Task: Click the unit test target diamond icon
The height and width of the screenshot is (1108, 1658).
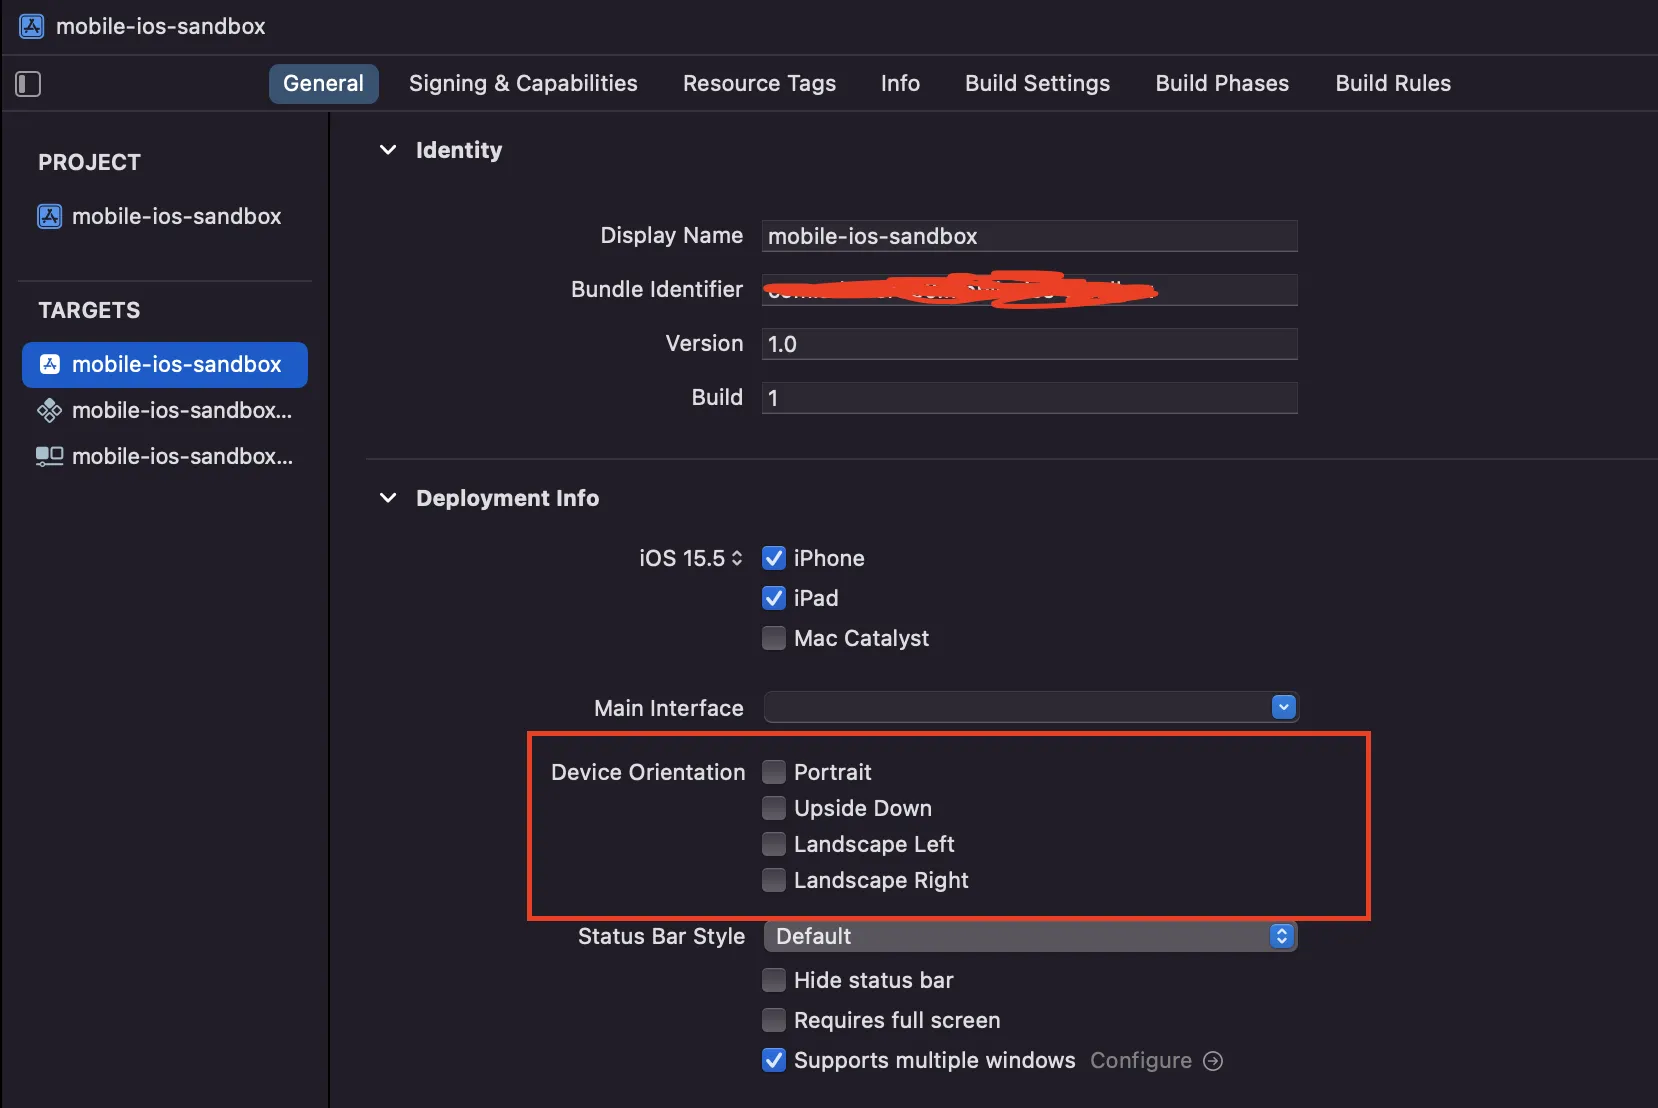Action: (49, 410)
